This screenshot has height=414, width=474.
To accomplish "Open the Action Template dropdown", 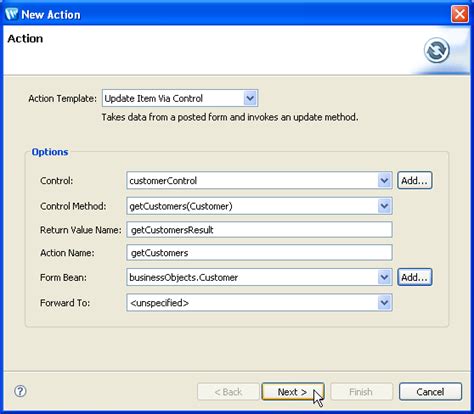I will 250,98.
